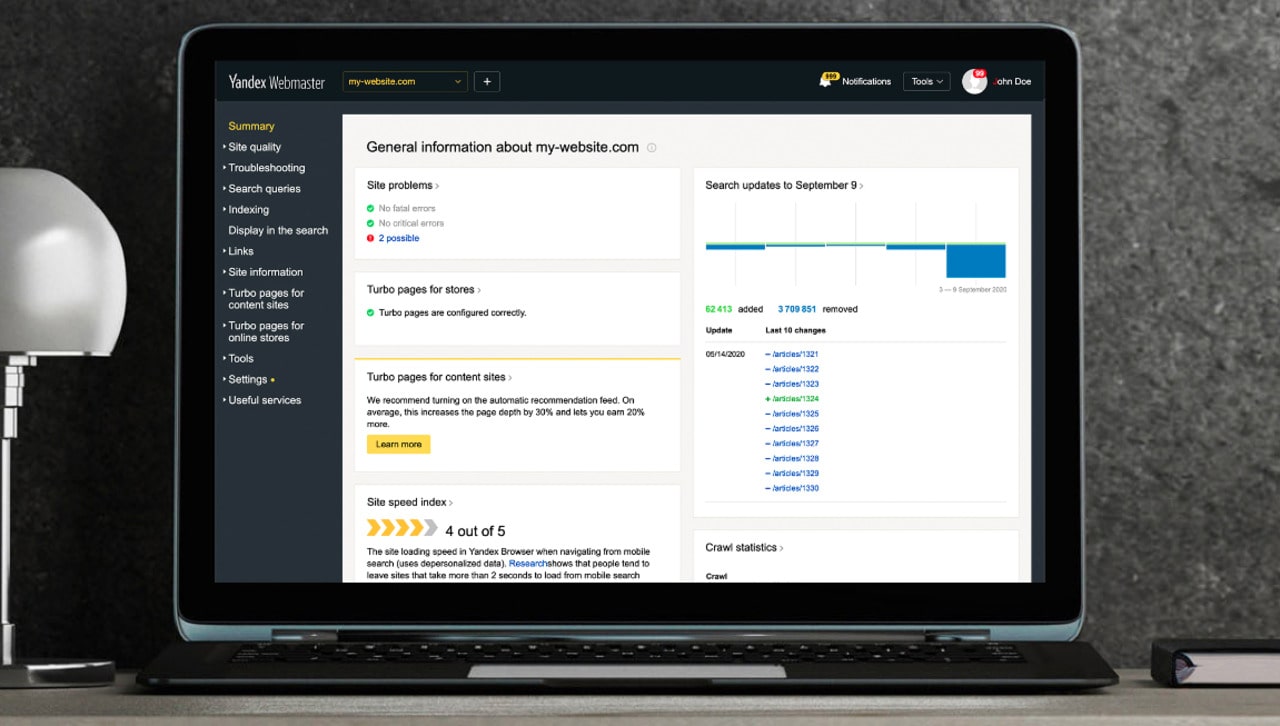Expand Turbo pages for content sites sidebar item
Image resolution: width=1280 pixels, height=726 pixels.
coord(265,299)
